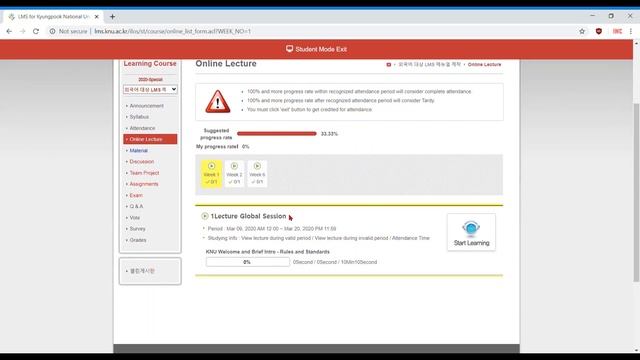Screen dimensions: 640x360
Task: Reload the page with refresh icon
Action: click(x=36, y=31)
